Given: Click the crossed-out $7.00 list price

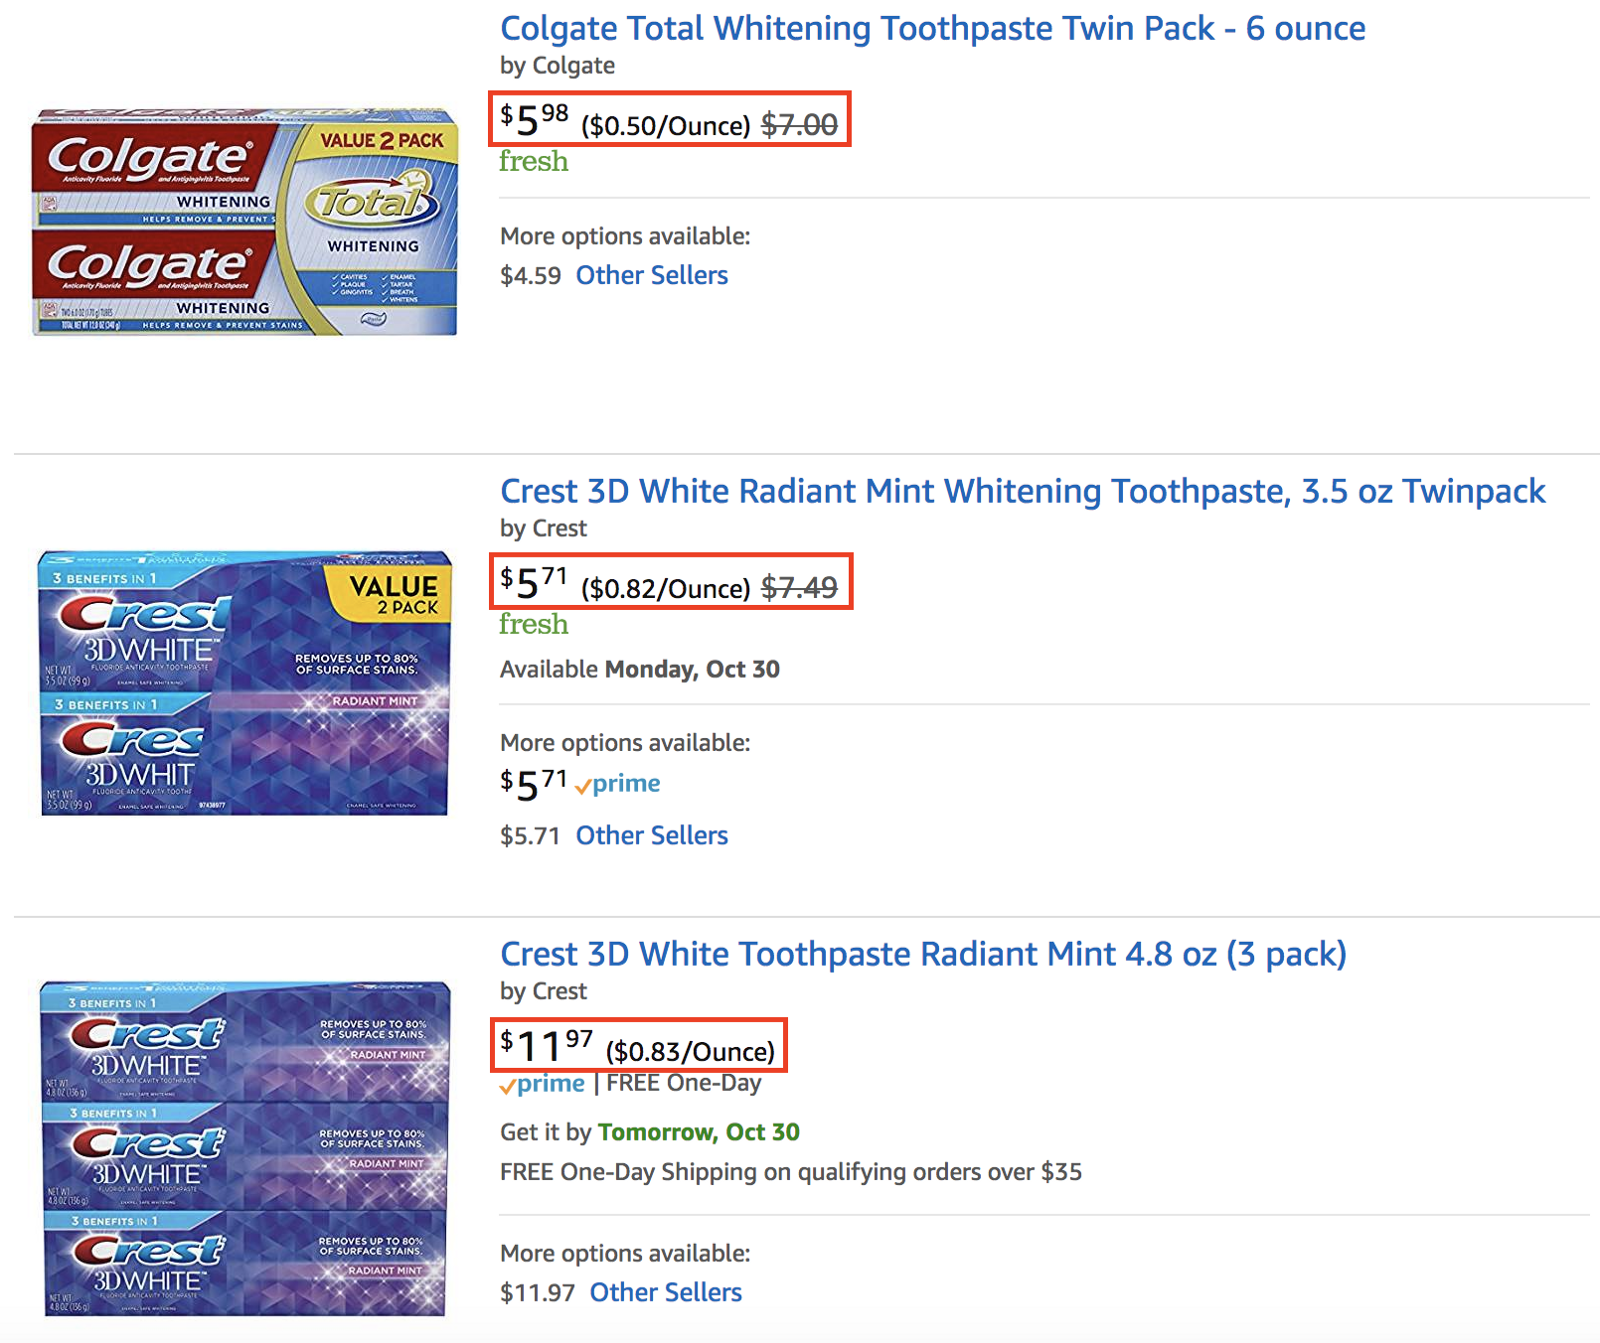Looking at the screenshot, I should coord(799,125).
